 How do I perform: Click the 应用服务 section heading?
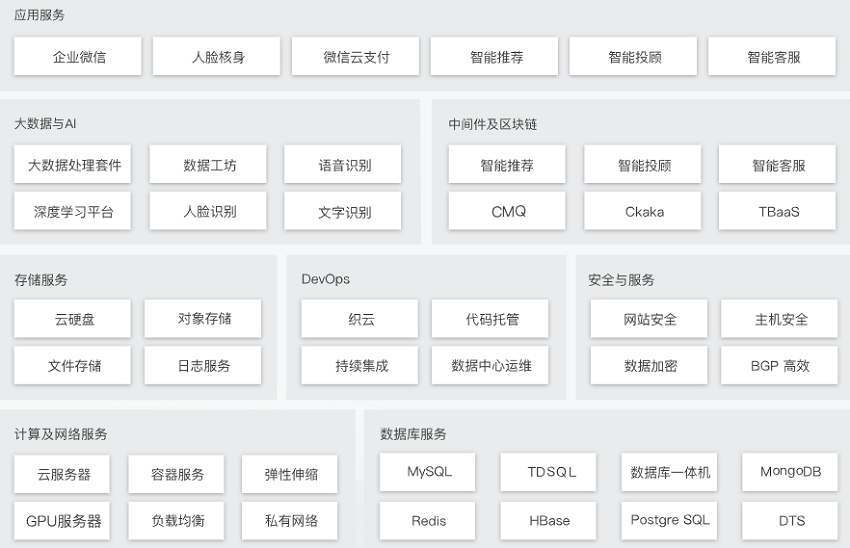tap(39, 15)
